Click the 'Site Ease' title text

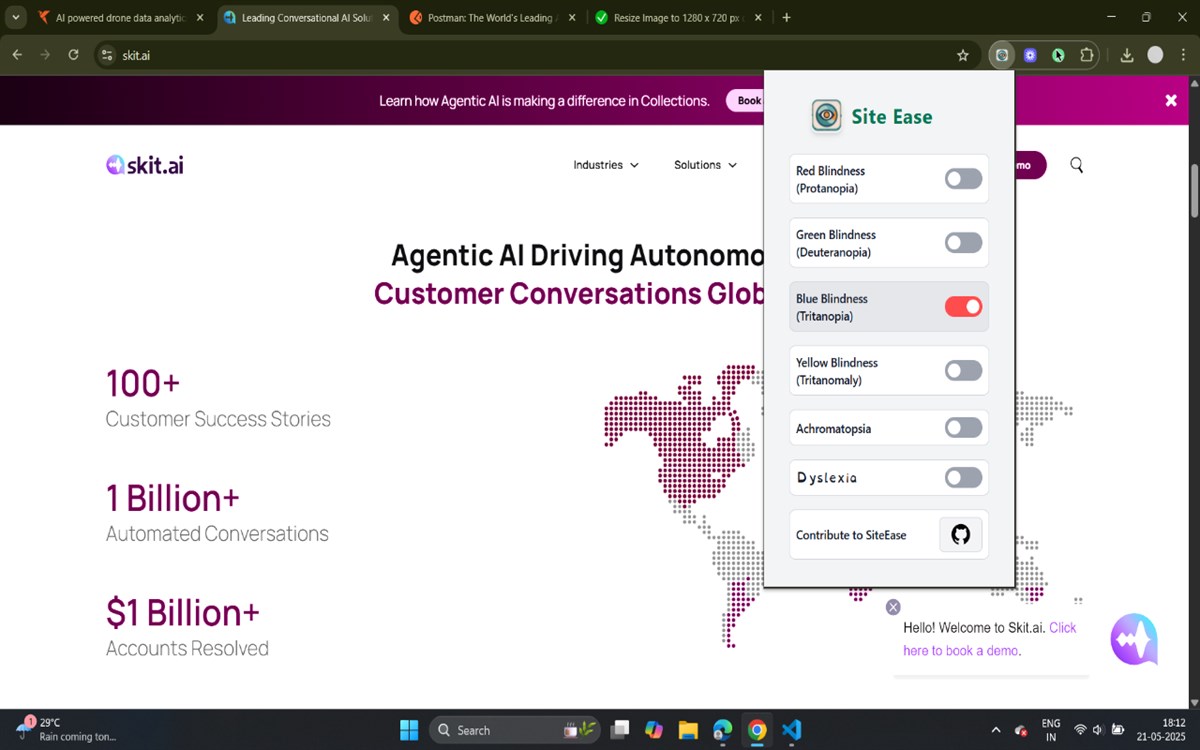click(x=892, y=117)
